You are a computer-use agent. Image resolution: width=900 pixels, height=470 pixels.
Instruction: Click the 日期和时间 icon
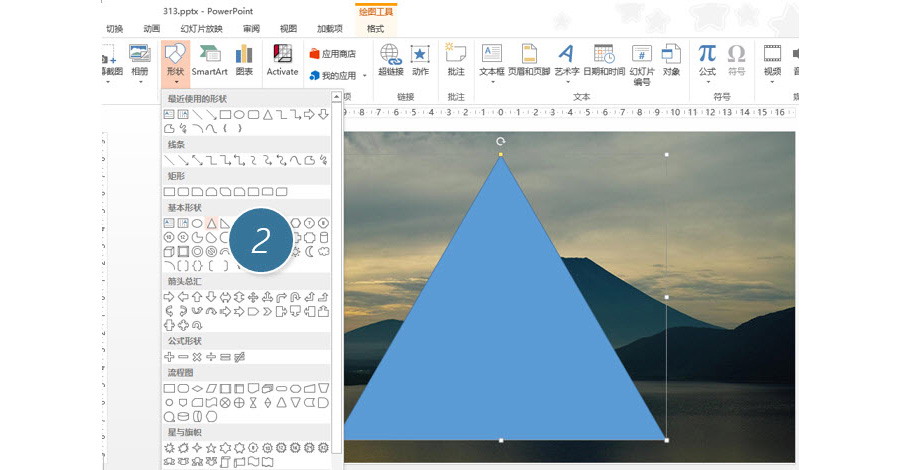coord(604,60)
